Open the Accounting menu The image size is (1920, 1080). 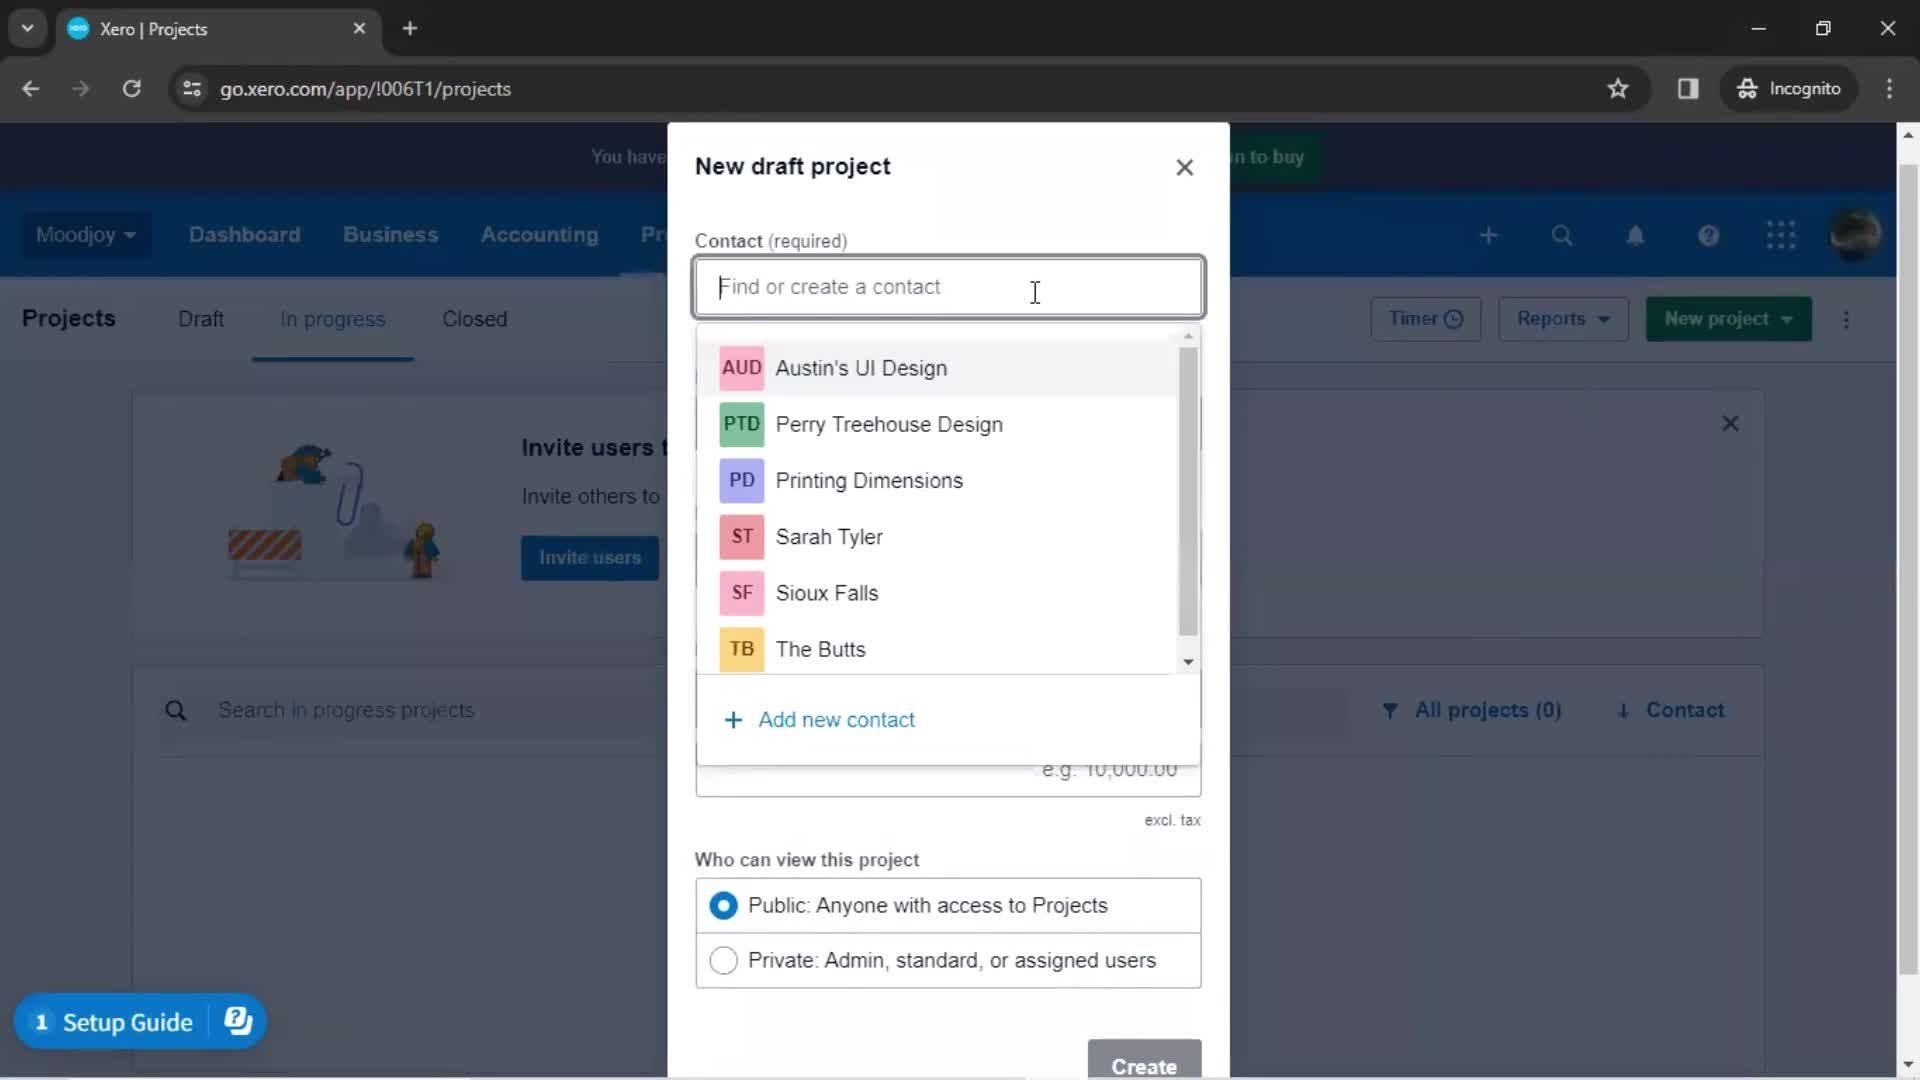pos(540,235)
